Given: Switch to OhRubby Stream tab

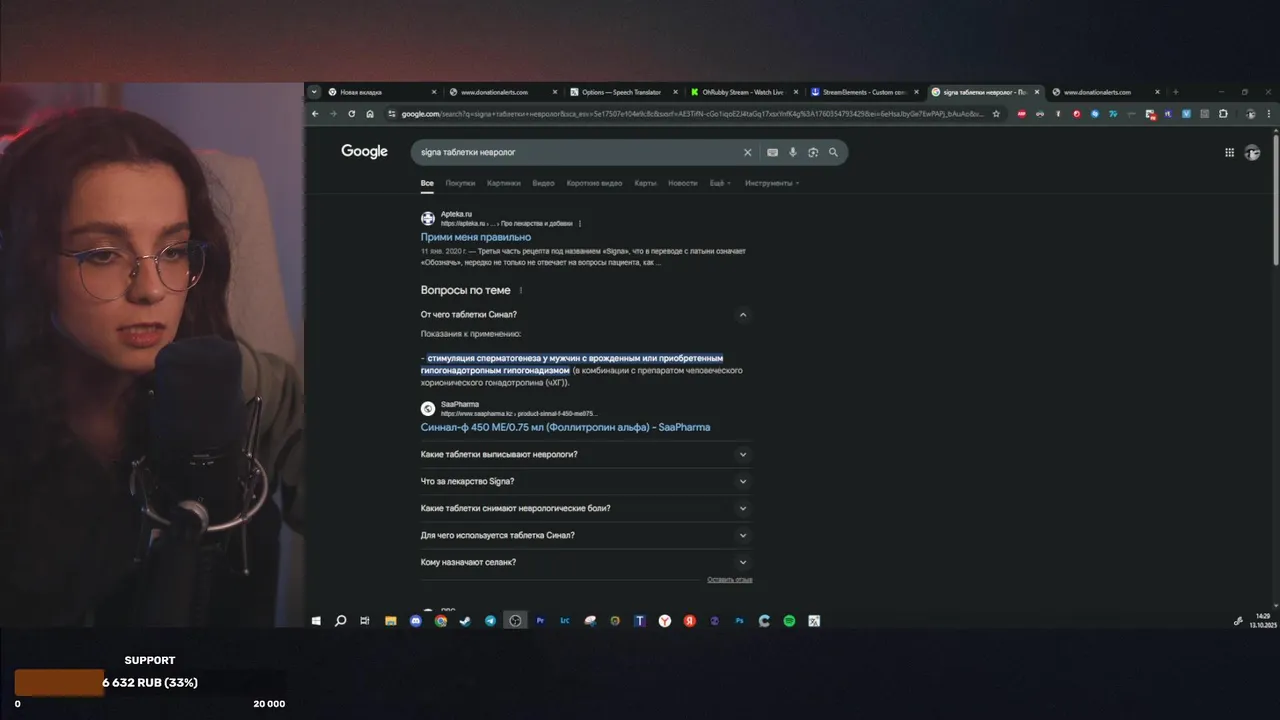Looking at the screenshot, I should (x=743, y=92).
